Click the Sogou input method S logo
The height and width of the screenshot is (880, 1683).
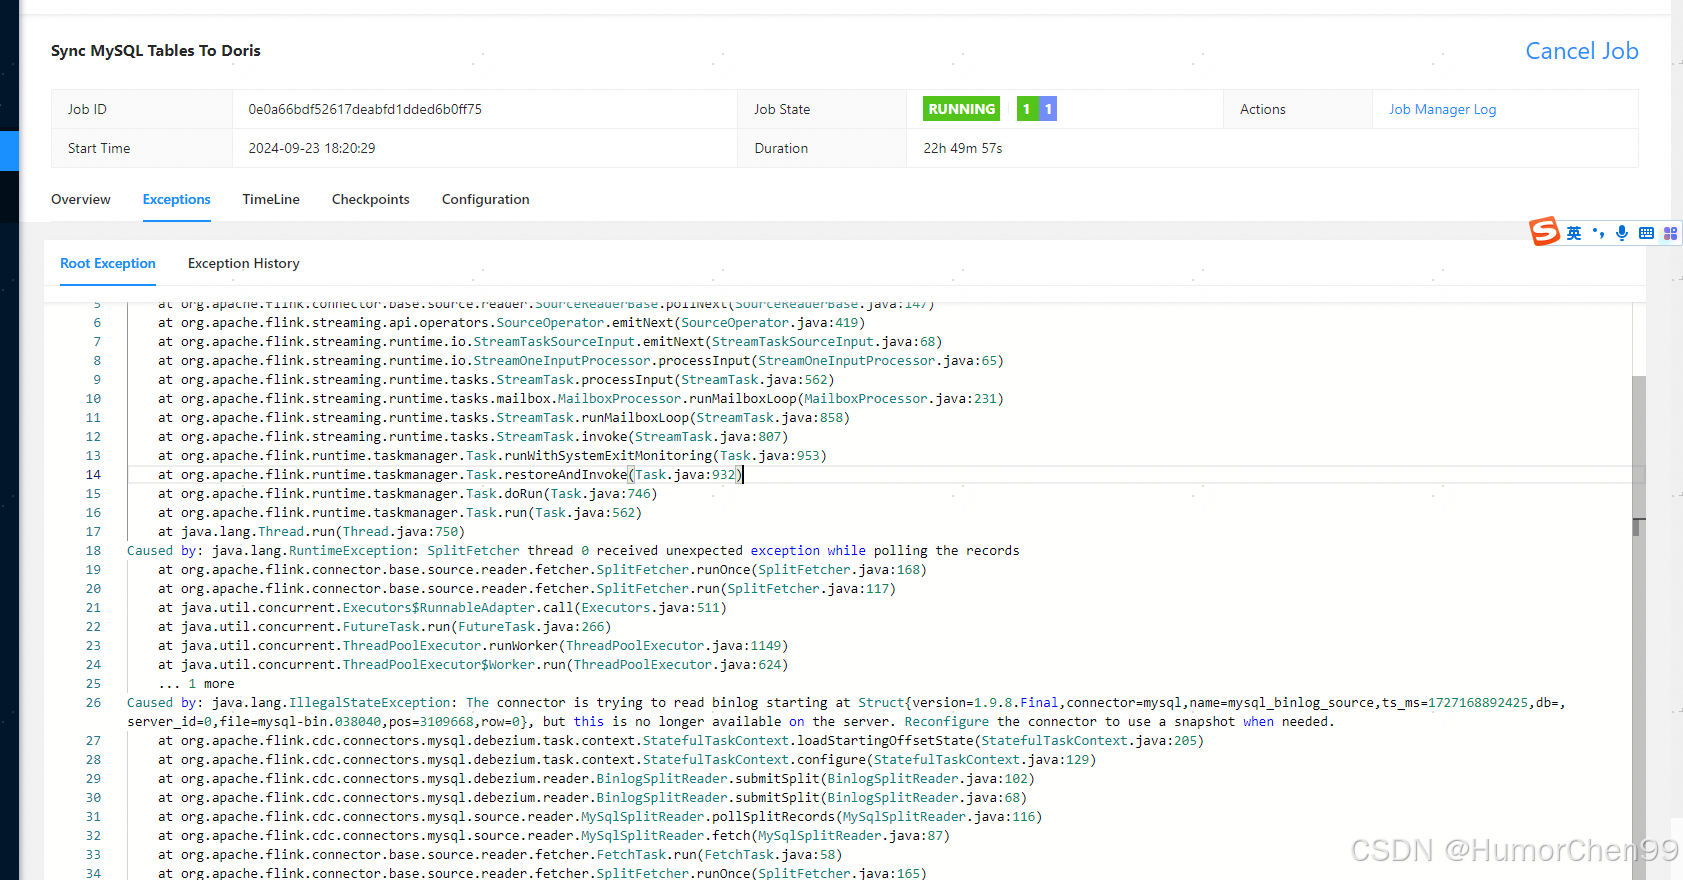point(1545,232)
